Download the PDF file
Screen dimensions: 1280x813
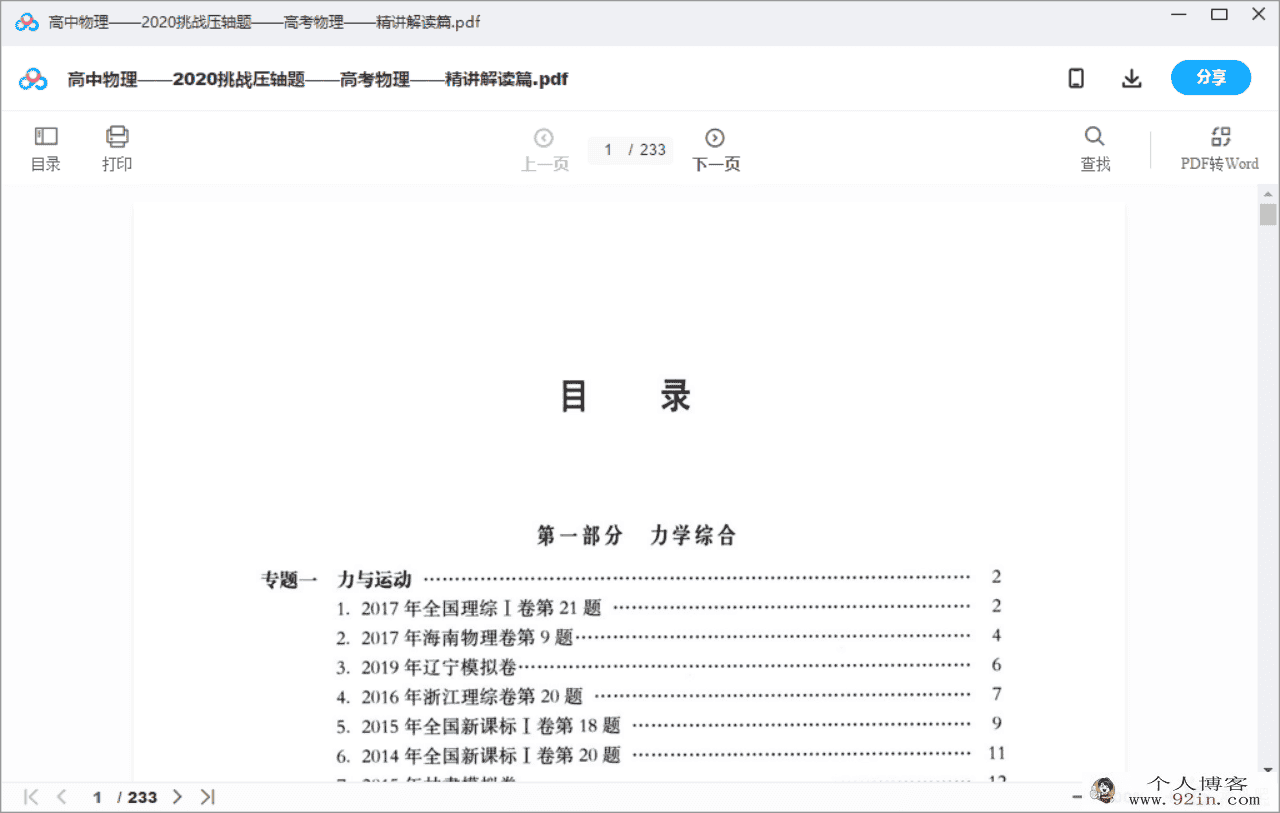pos(1131,78)
